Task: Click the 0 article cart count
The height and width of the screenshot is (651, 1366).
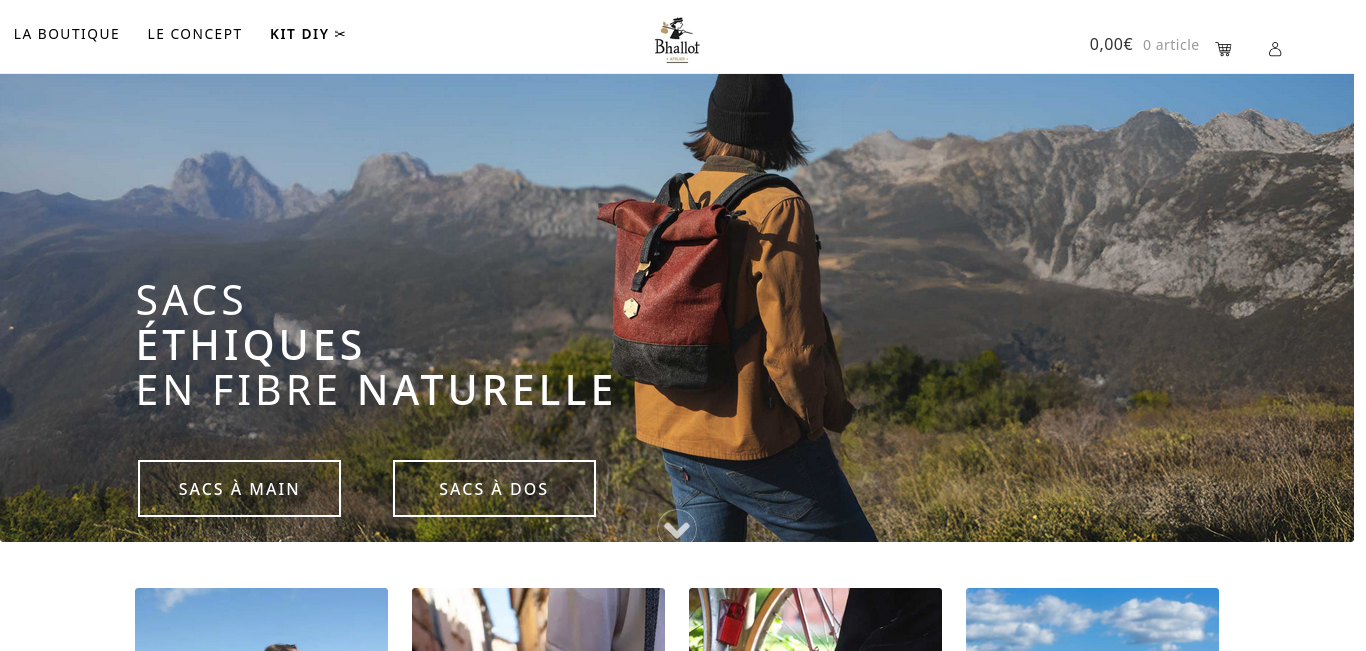Action: 1171,45
